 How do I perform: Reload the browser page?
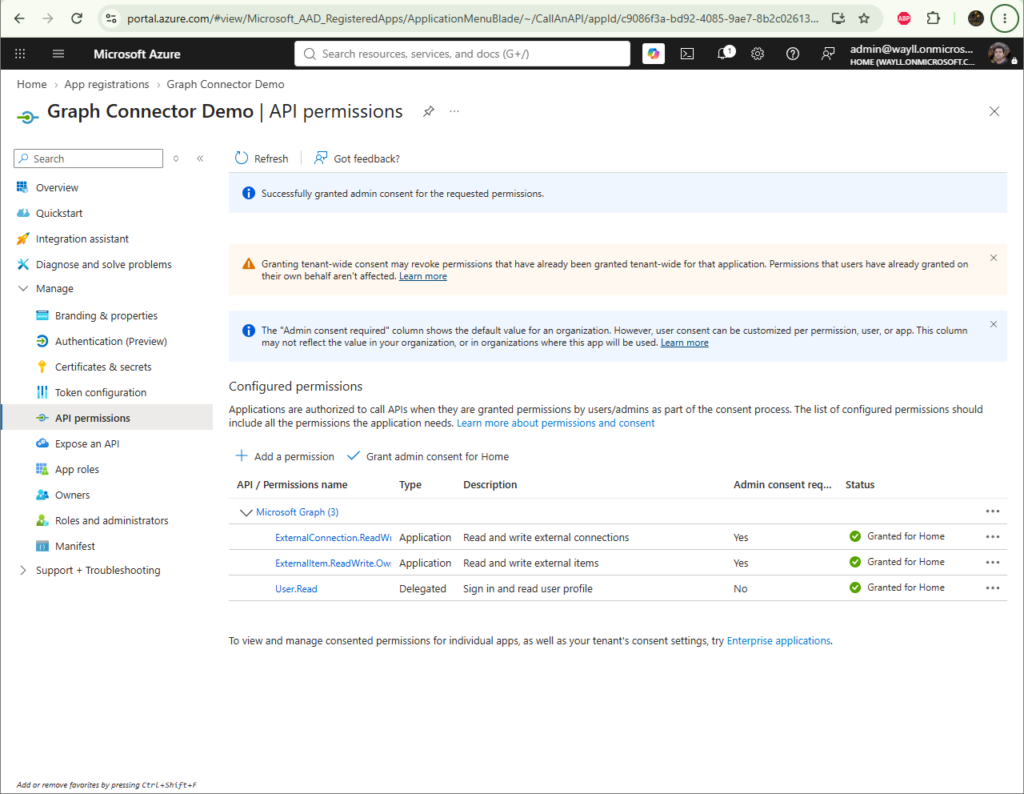[76, 18]
